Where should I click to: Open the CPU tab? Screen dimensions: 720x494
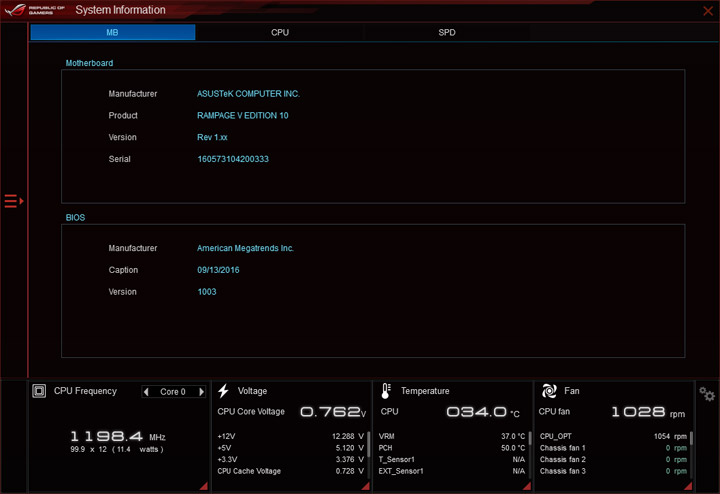click(280, 32)
